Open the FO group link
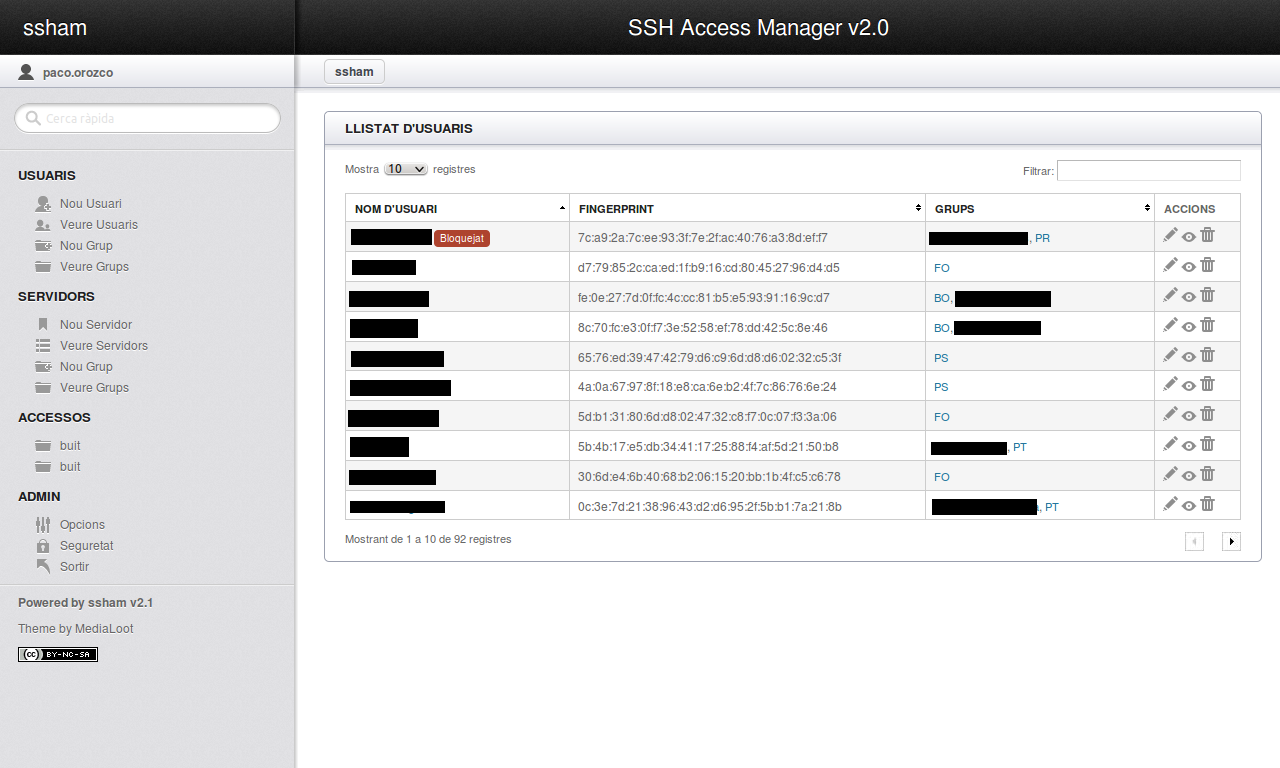This screenshot has width=1280, height=768. 941,267
